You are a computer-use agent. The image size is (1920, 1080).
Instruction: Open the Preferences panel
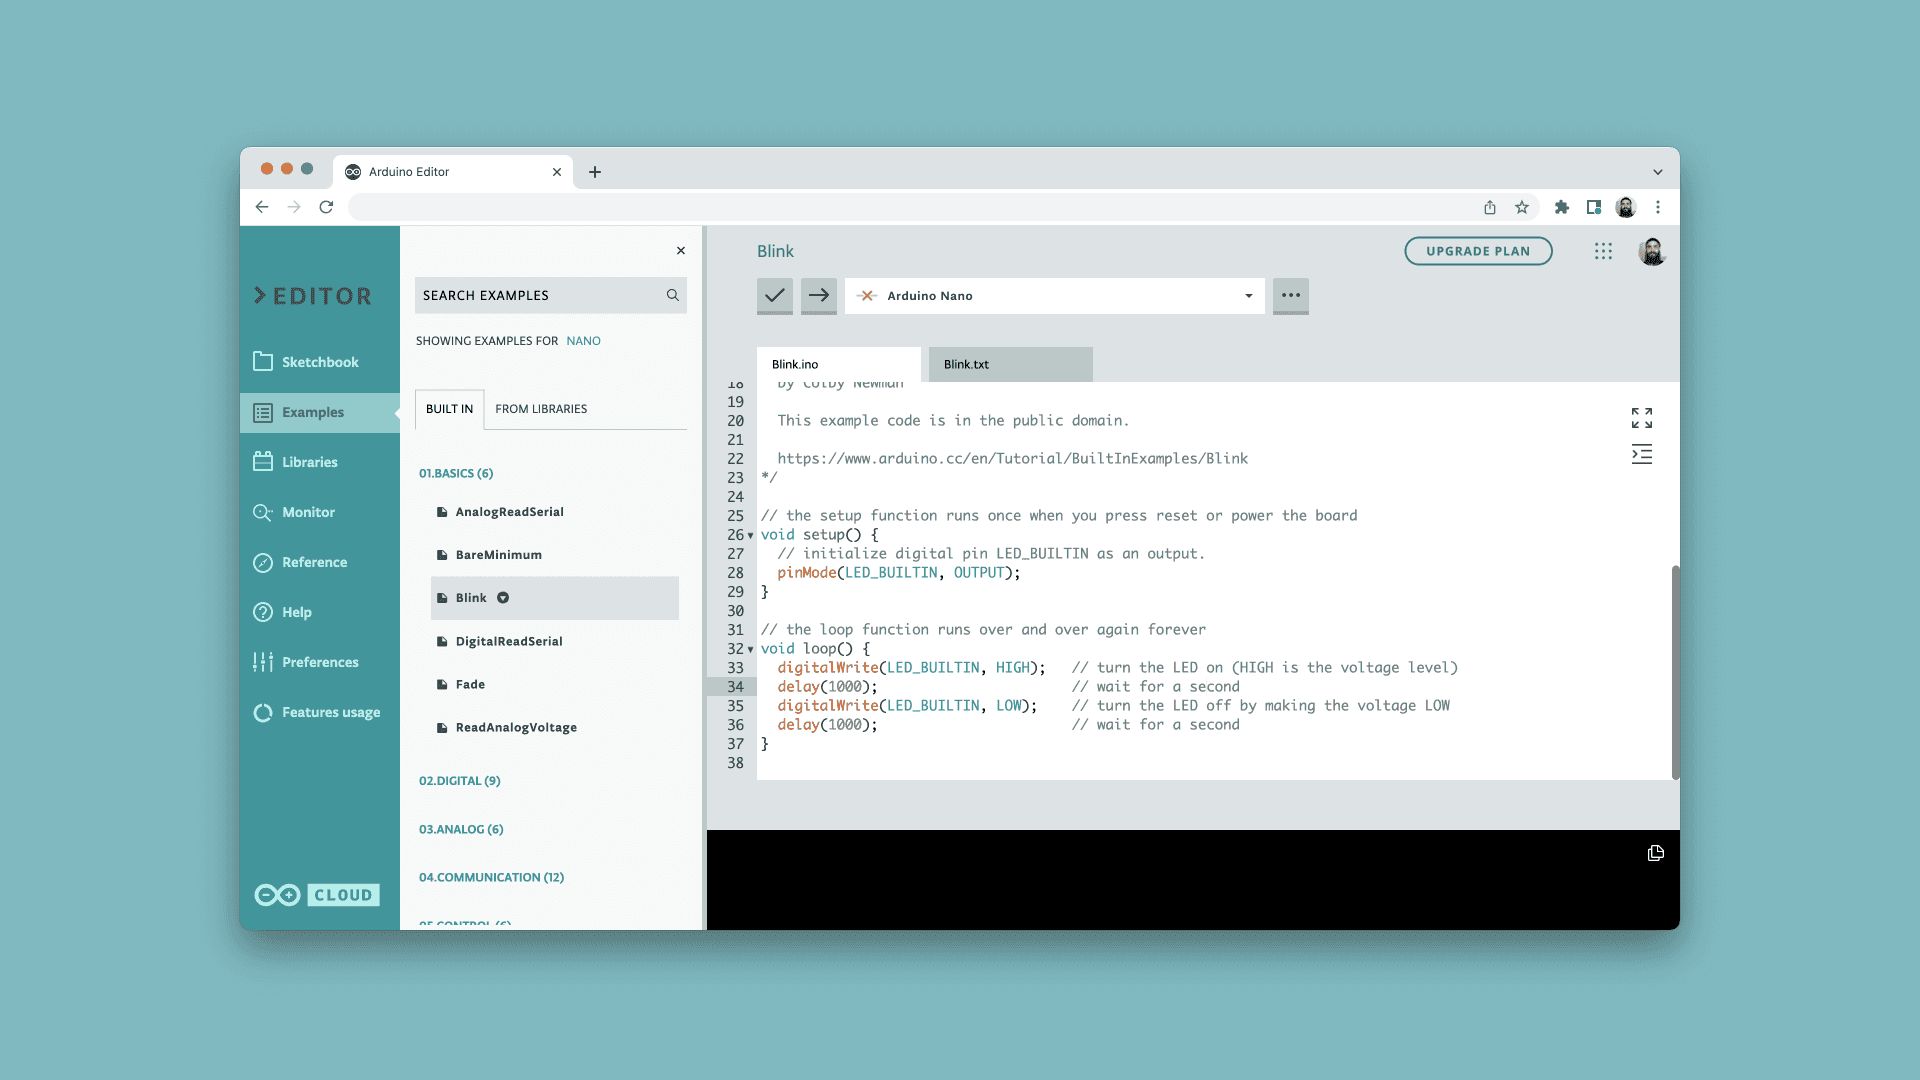point(320,661)
